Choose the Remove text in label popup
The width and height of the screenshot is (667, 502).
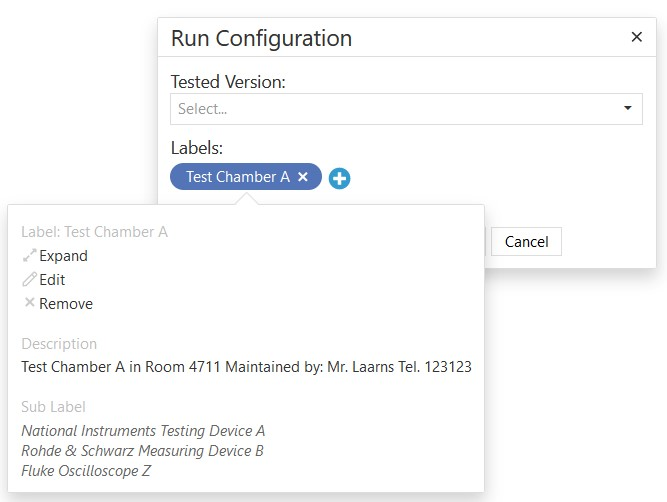(x=66, y=304)
